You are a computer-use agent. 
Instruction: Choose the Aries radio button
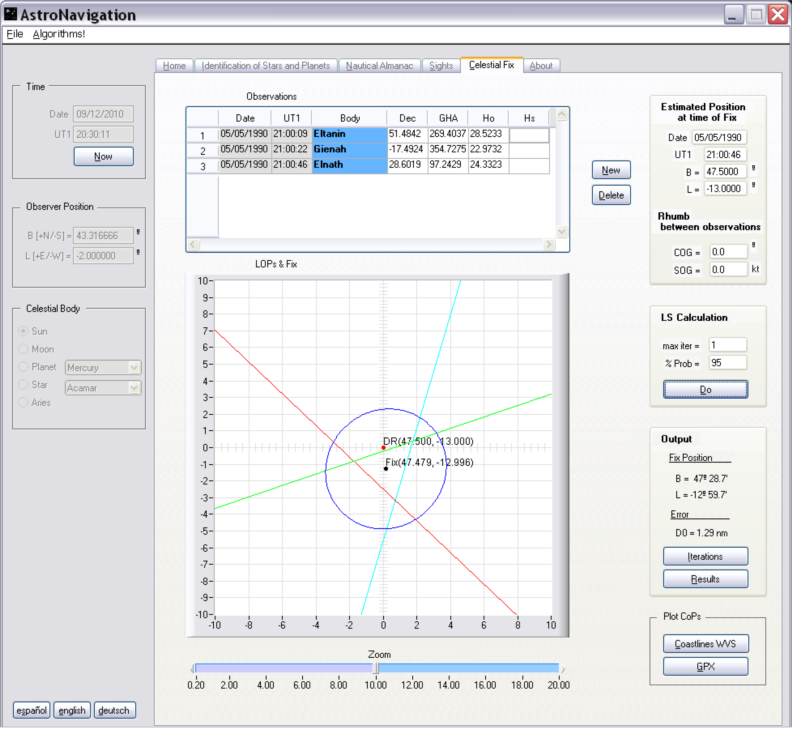click(25, 402)
